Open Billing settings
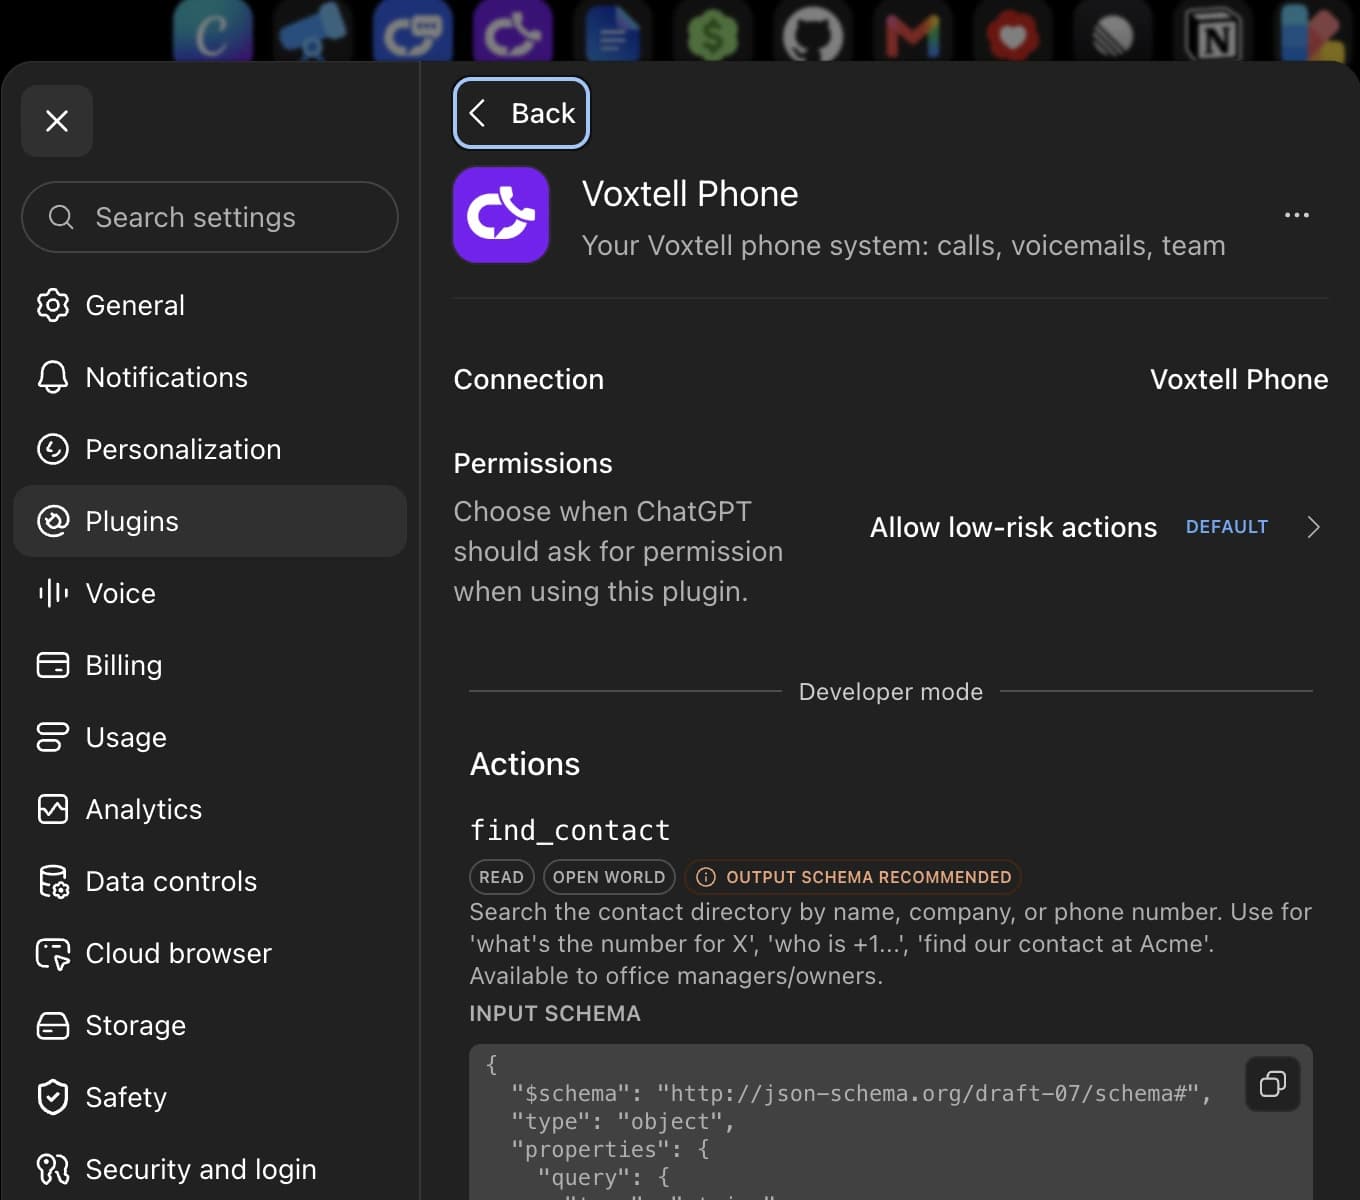 point(210,665)
